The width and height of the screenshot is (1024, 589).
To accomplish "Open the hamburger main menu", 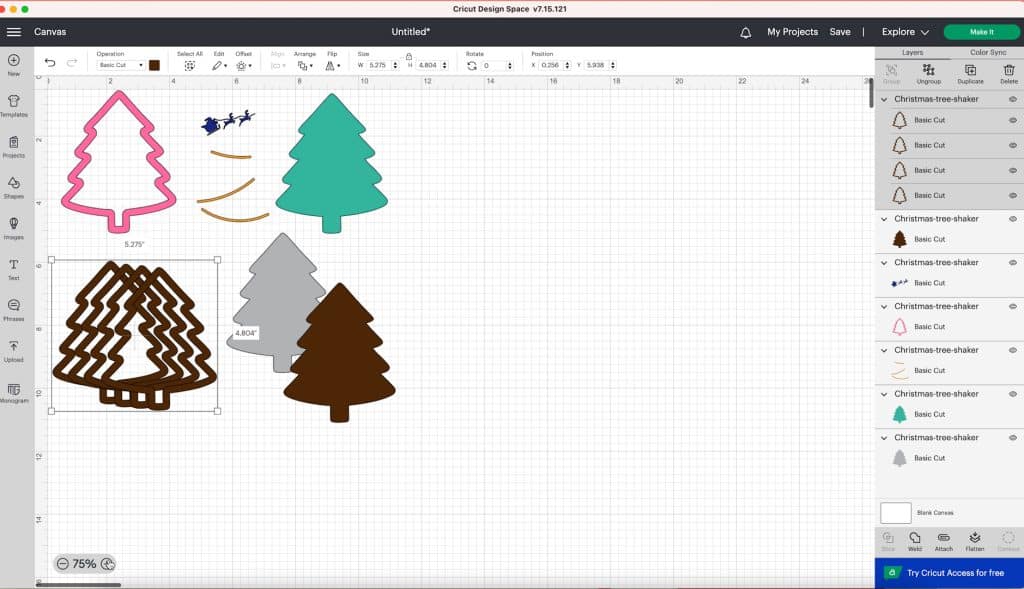I will pos(14,31).
